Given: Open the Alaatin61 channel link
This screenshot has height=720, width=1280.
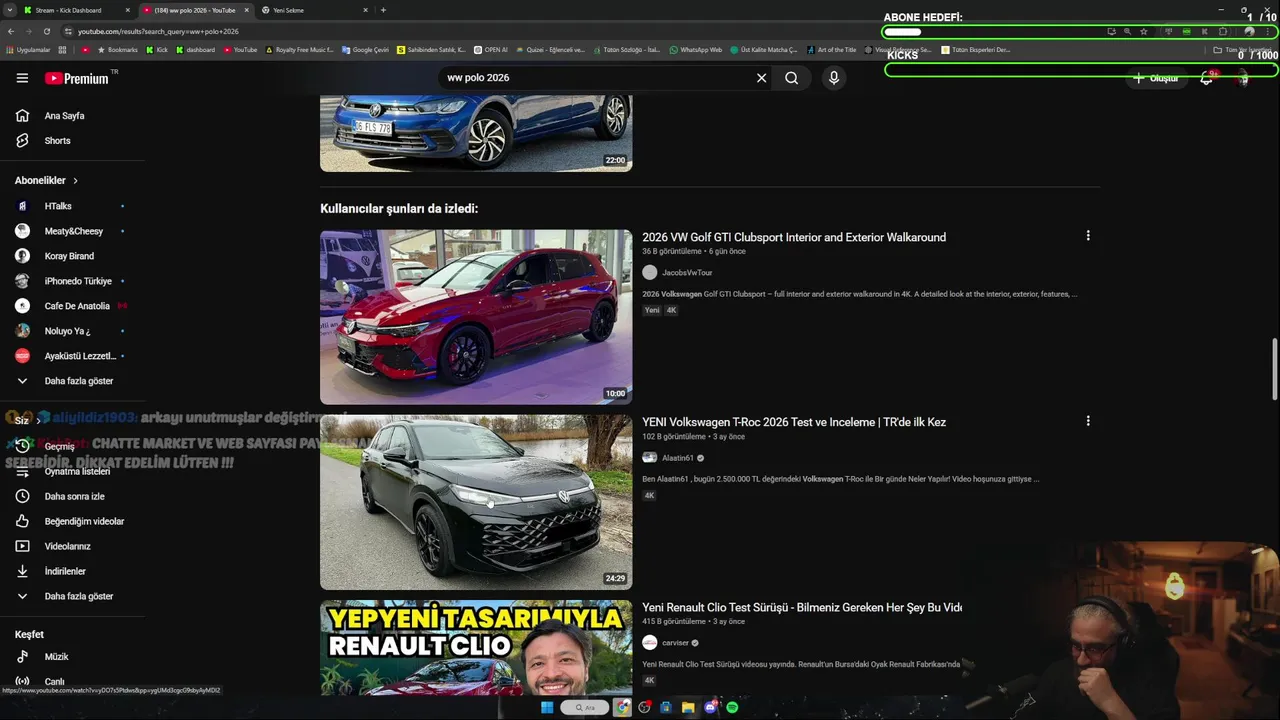Looking at the screenshot, I should click(678, 458).
